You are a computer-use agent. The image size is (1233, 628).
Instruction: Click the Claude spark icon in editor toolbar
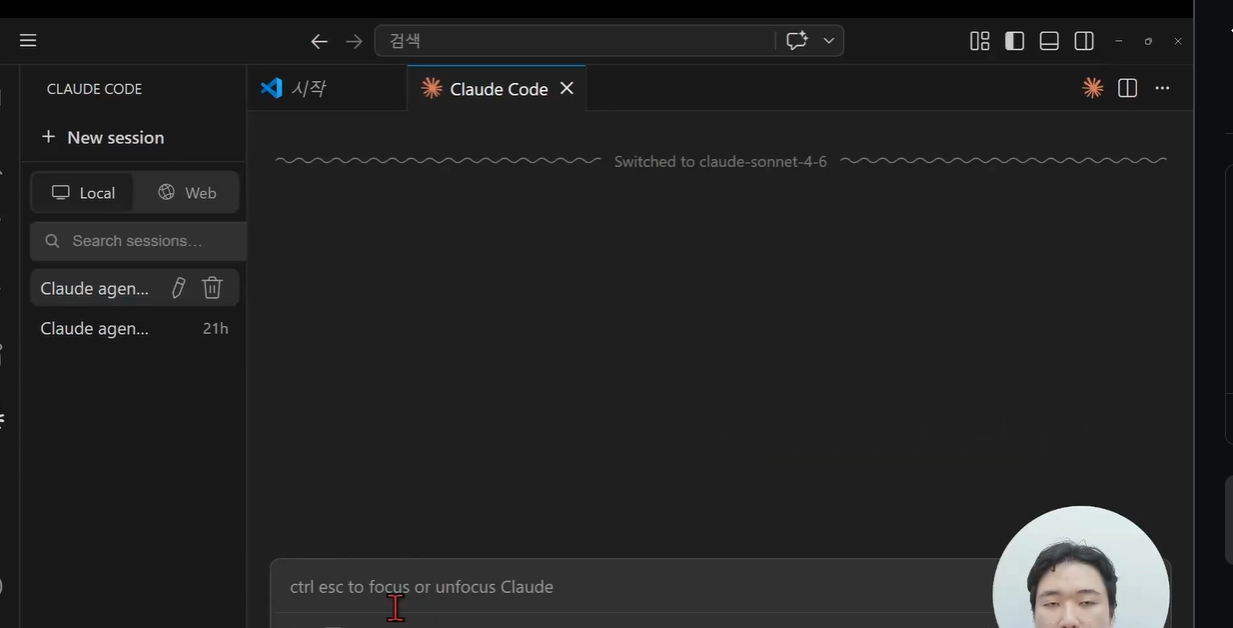1093,88
